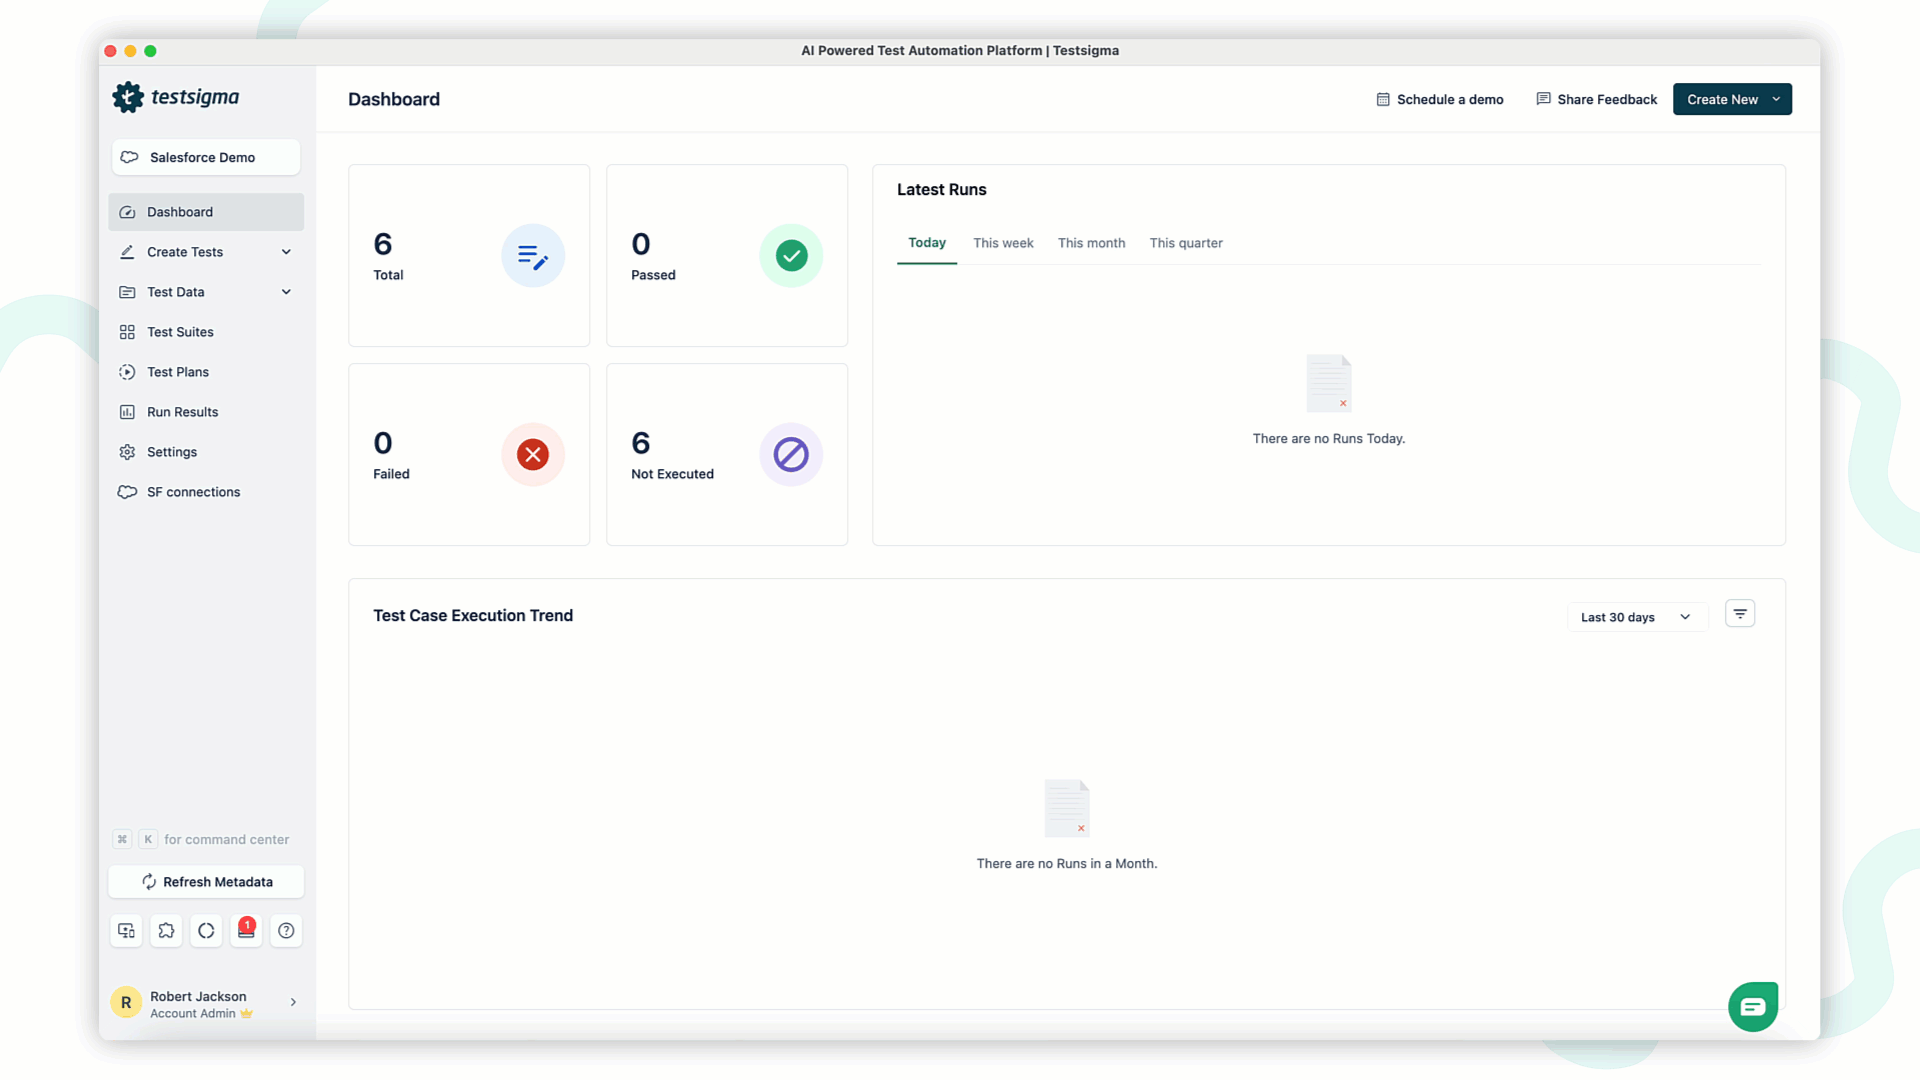Screen dimensions: 1920x1080
Task: Go to Test Plans in the sidebar
Action: point(206,372)
